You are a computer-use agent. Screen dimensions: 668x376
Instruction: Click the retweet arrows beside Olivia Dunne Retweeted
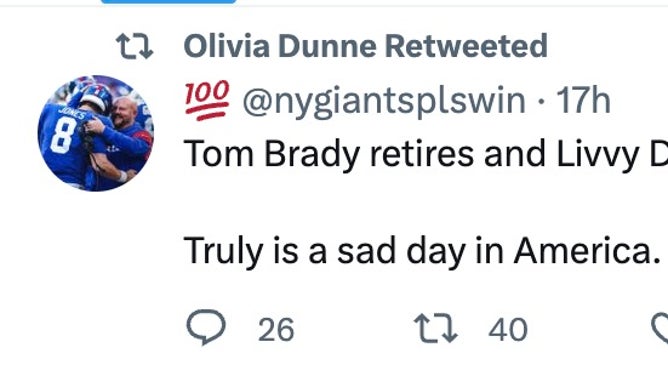click(x=135, y=46)
